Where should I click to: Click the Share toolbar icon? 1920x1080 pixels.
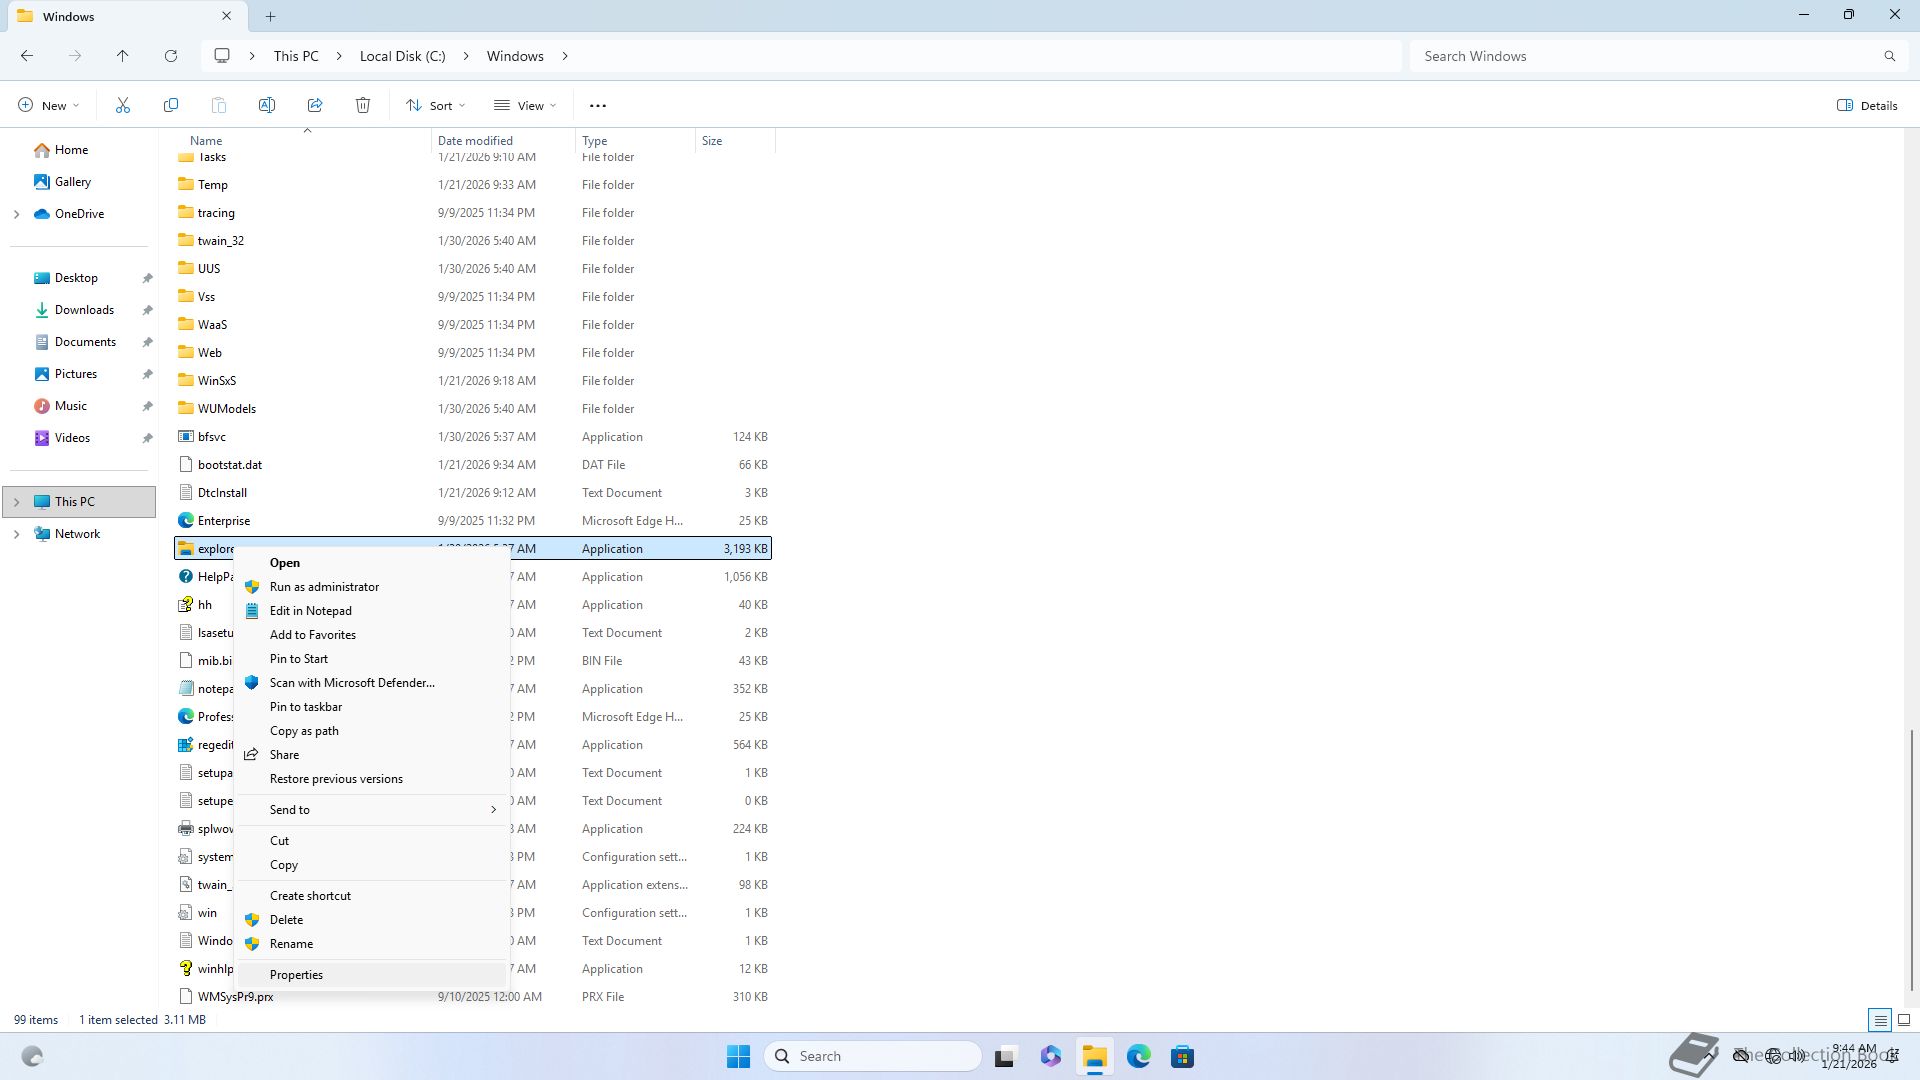coord(315,105)
